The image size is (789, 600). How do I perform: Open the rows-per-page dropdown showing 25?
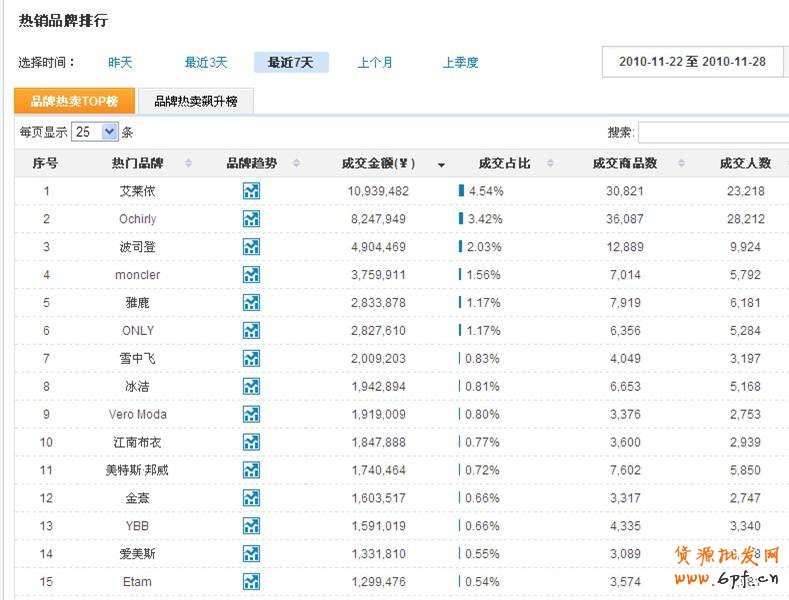(x=95, y=132)
